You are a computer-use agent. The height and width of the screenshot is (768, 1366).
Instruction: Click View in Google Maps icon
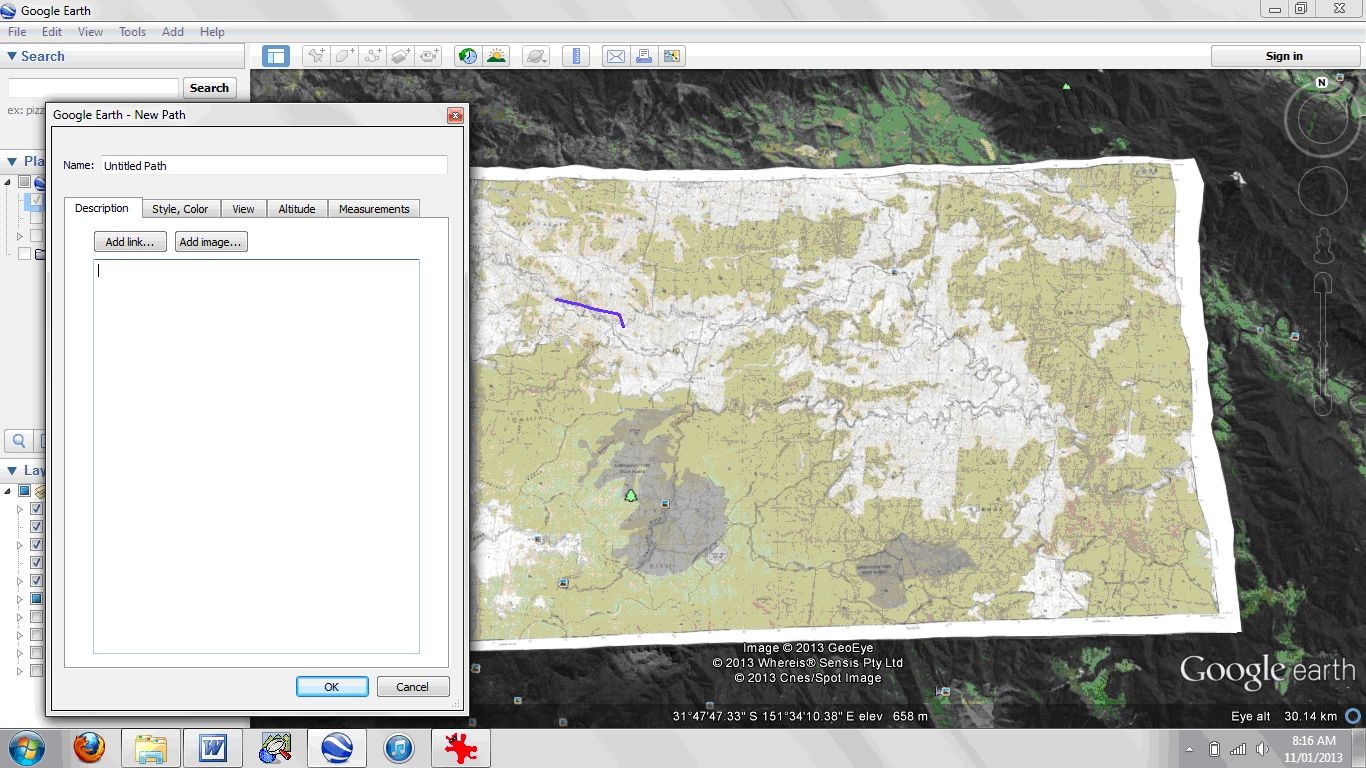click(672, 56)
